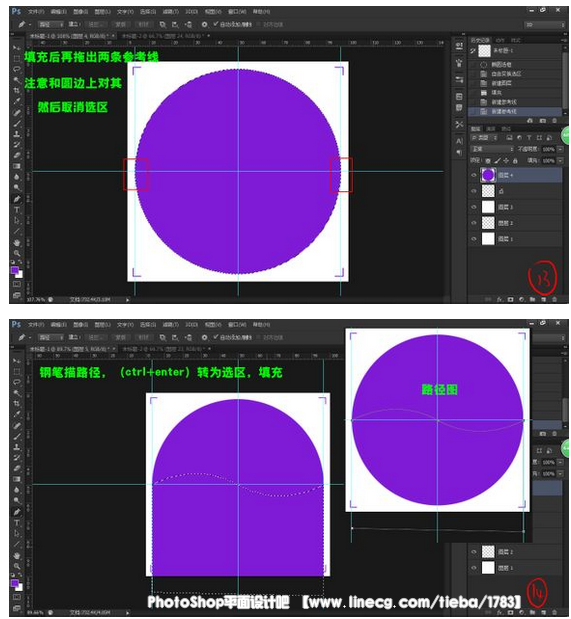Hide layer 图层 3 in top window
Viewport: 571px width, 619px height.
tap(474, 207)
